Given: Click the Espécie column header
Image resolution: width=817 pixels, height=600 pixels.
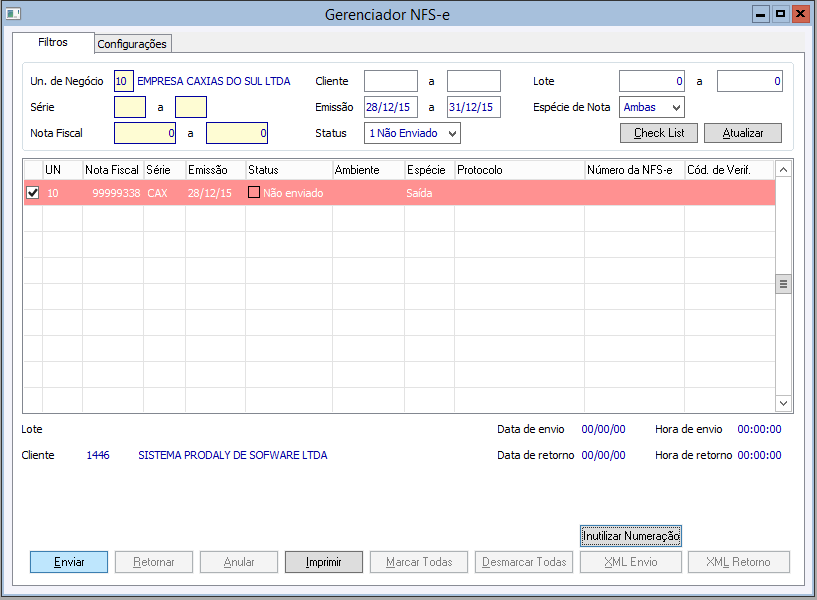Looking at the screenshot, I should (x=429, y=170).
